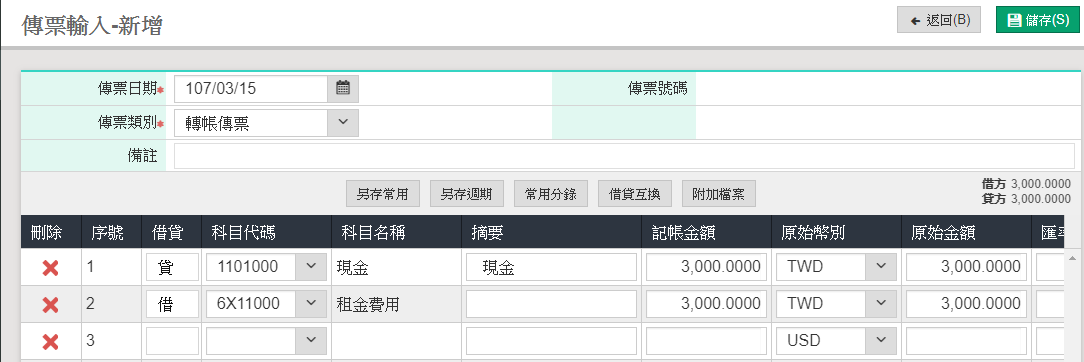Open 常用分錄 common entries
Screen dimensions: 1084x362
551,194
